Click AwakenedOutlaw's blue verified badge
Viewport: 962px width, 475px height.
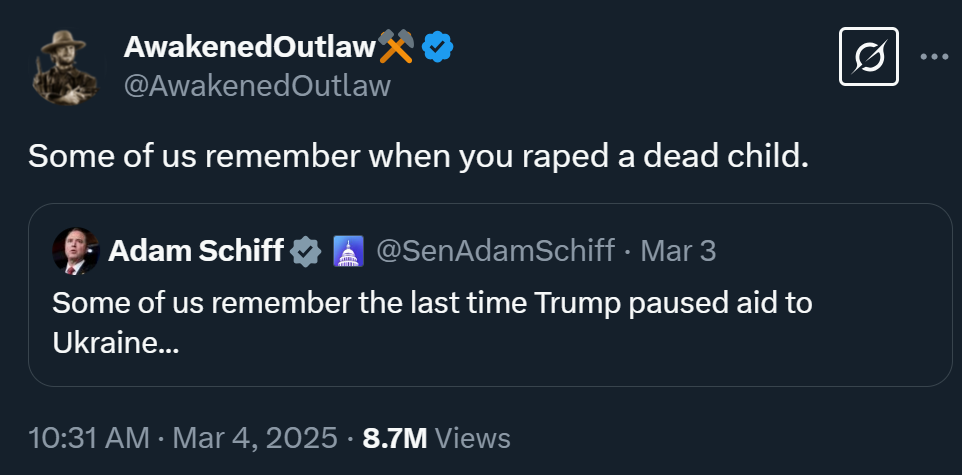click(437, 46)
